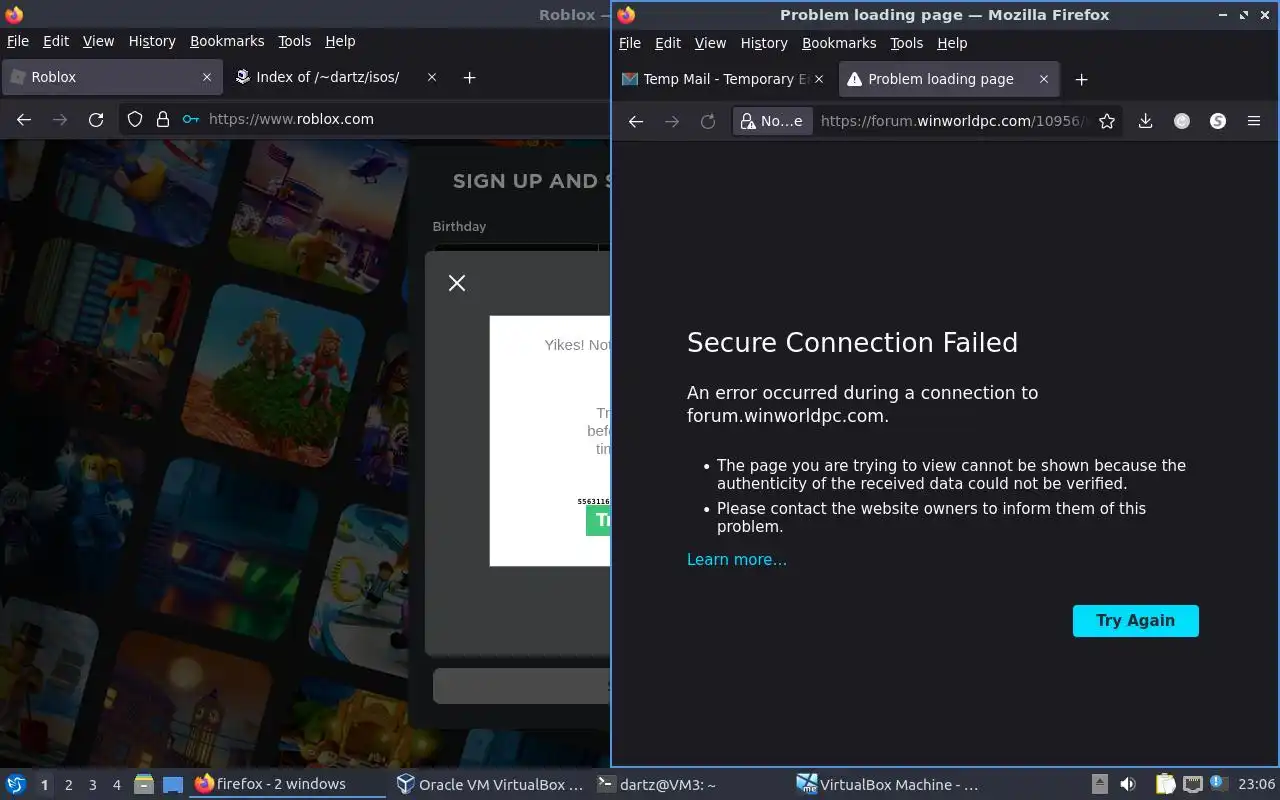Open View menu in the Roblox window
This screenshot has height=800, width=1280.
point(98,41)
